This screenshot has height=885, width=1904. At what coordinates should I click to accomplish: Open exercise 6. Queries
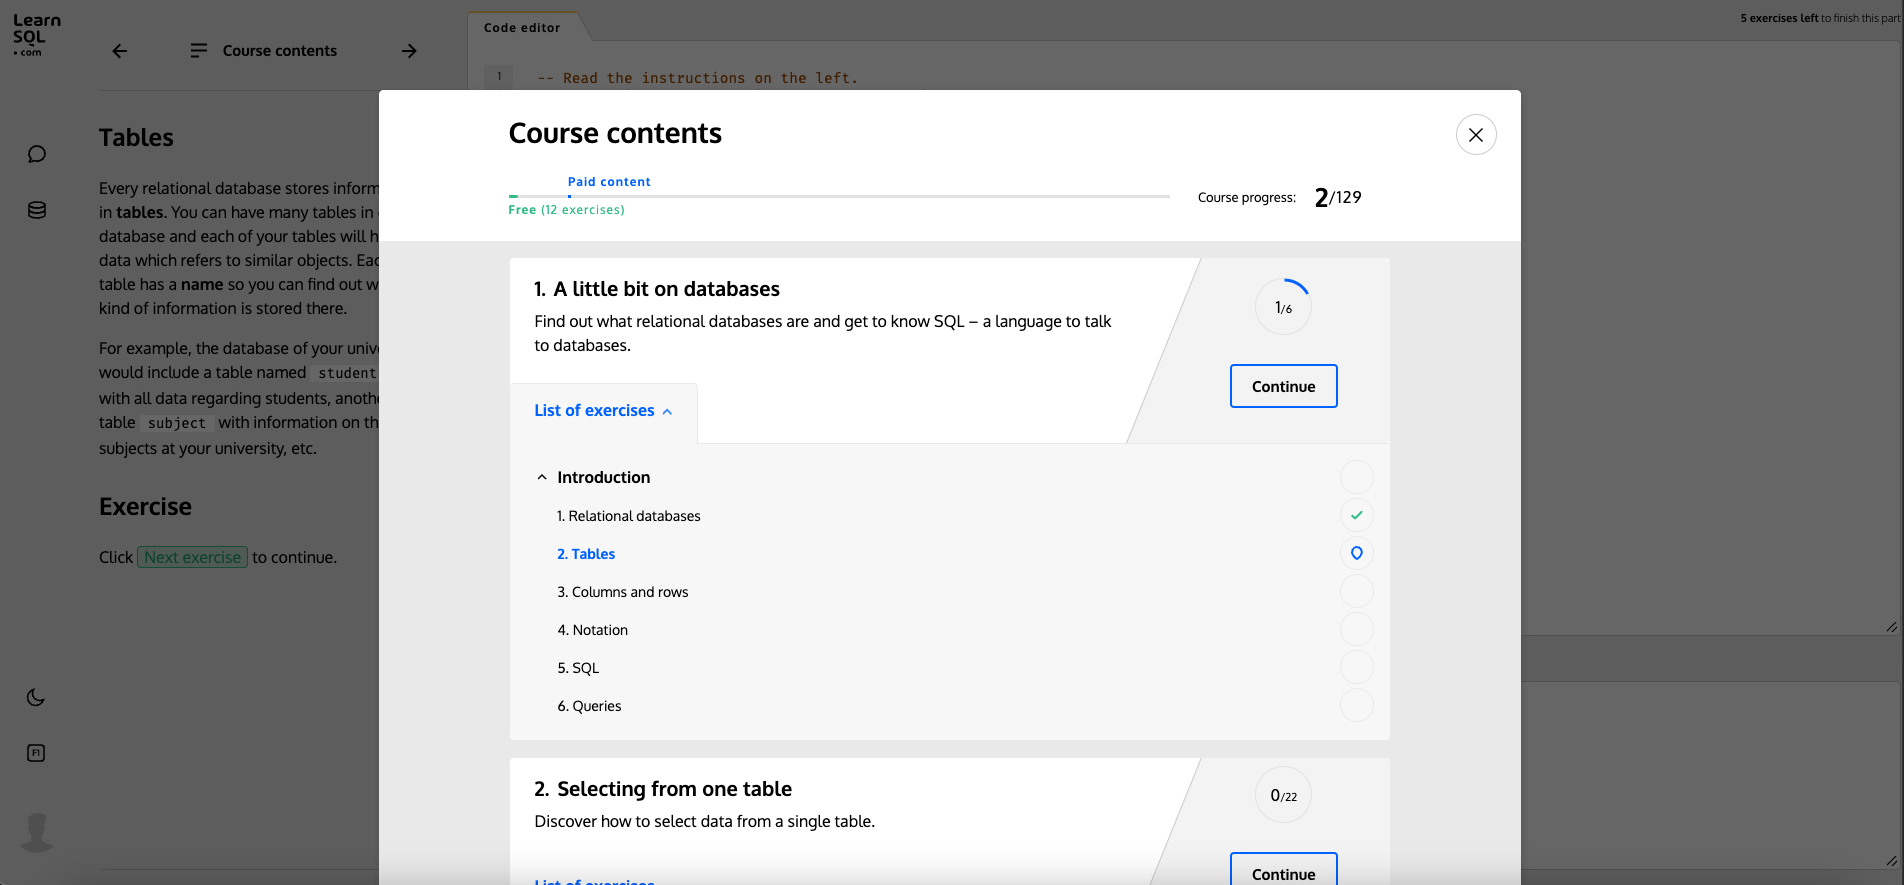(x=589, y=706)
